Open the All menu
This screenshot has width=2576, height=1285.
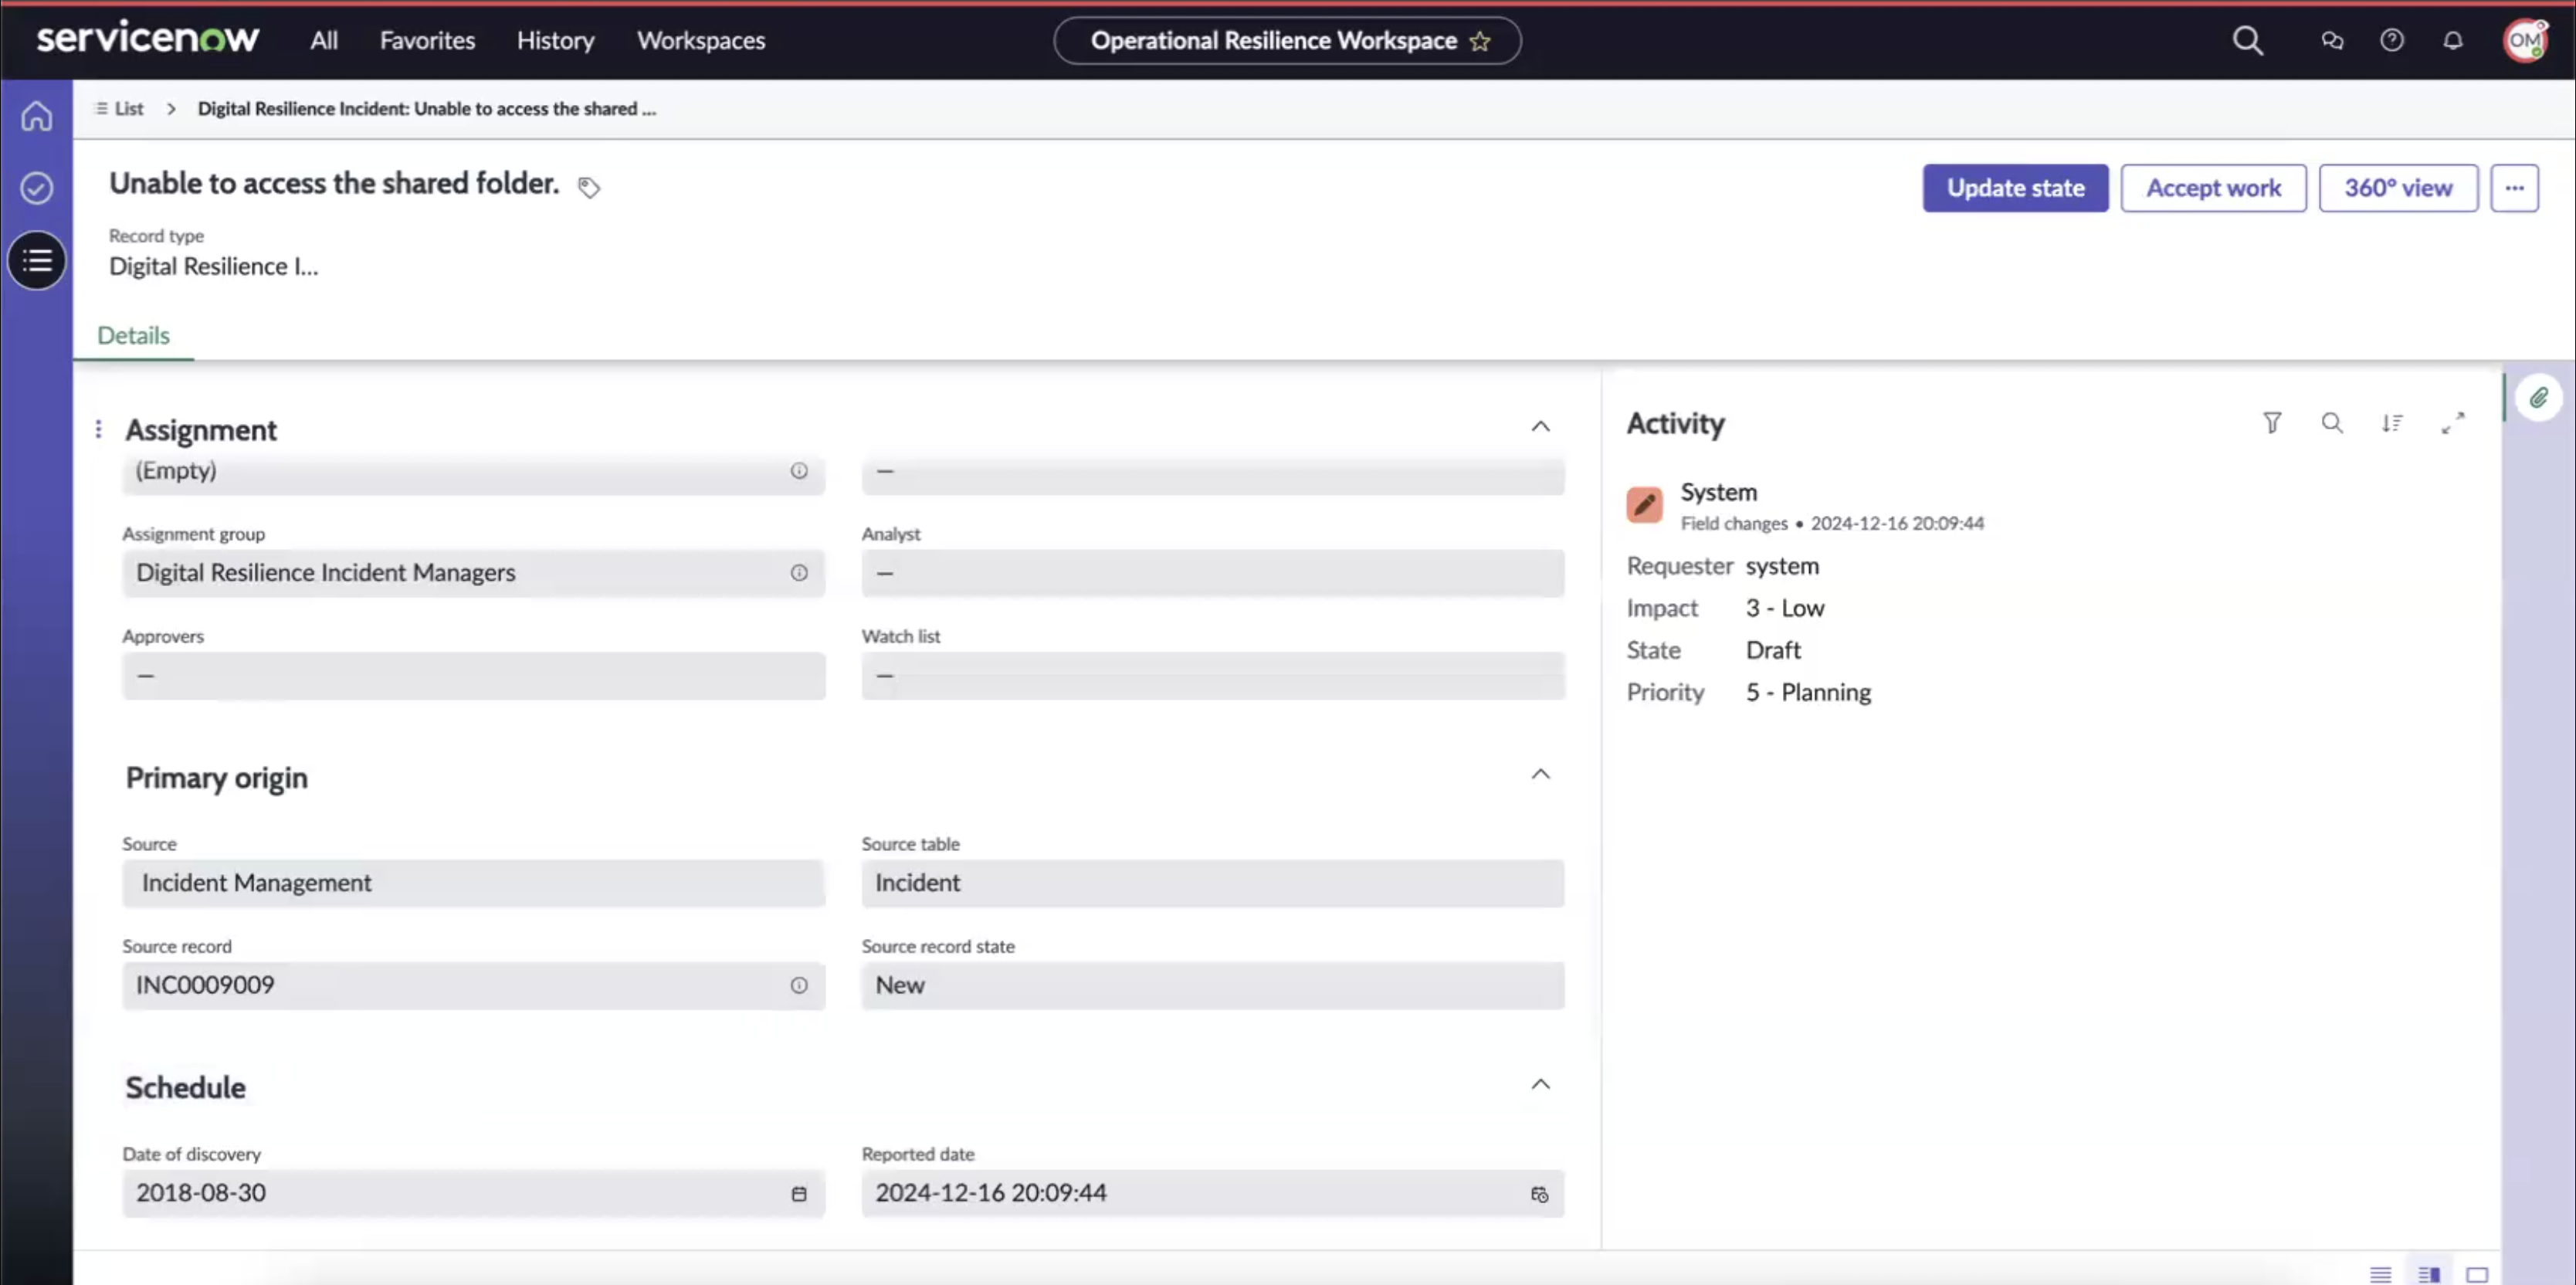click(324, 40)
